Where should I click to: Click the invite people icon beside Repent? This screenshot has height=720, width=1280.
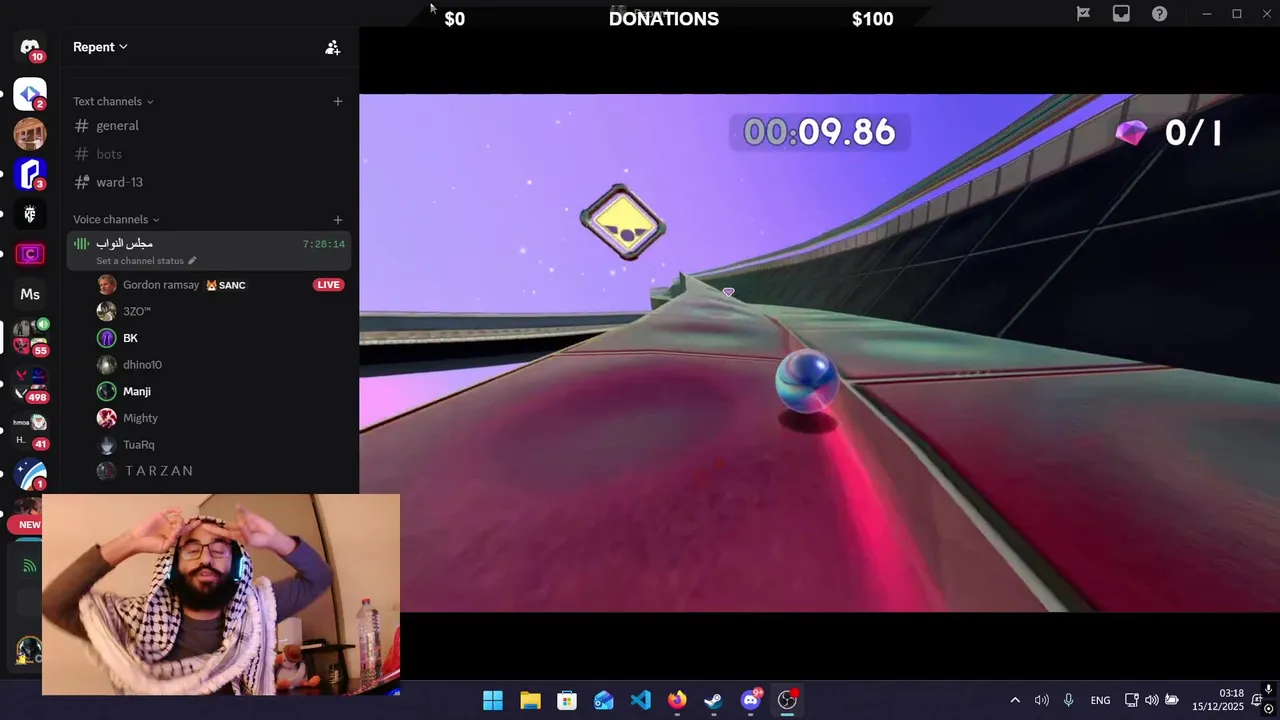(333, 47)
